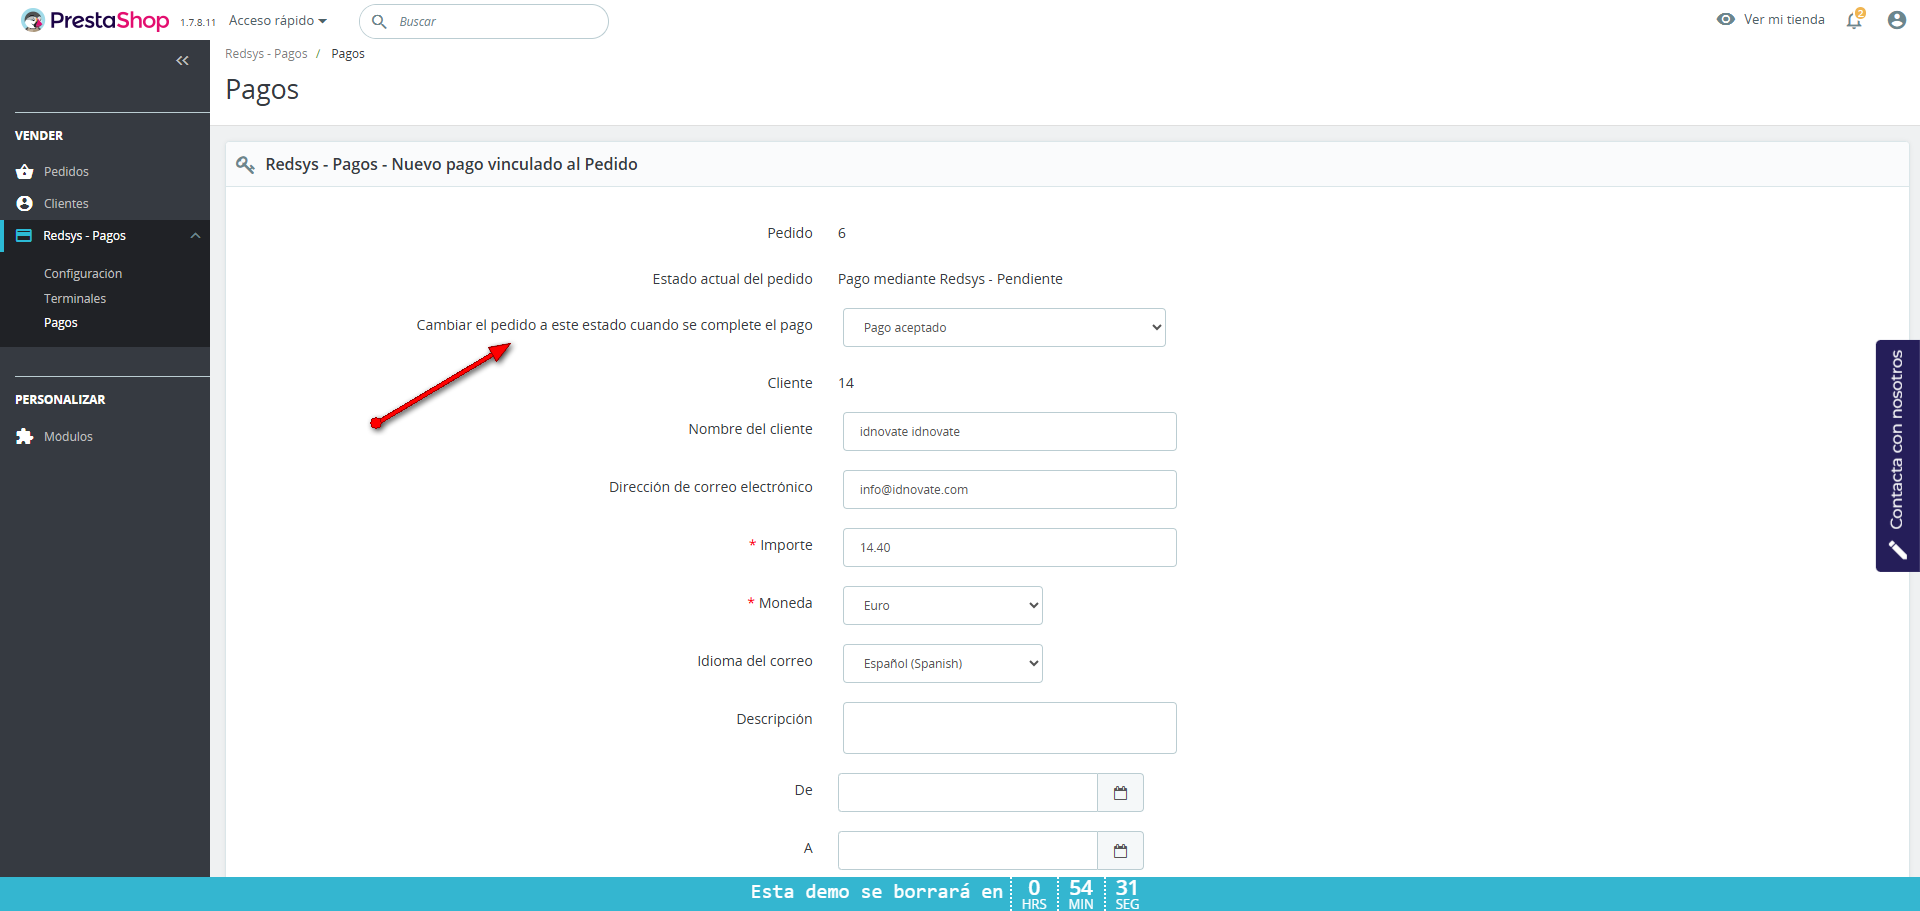
Task: Open Clientes in the sidebar
Action: [x=66, y=204]
